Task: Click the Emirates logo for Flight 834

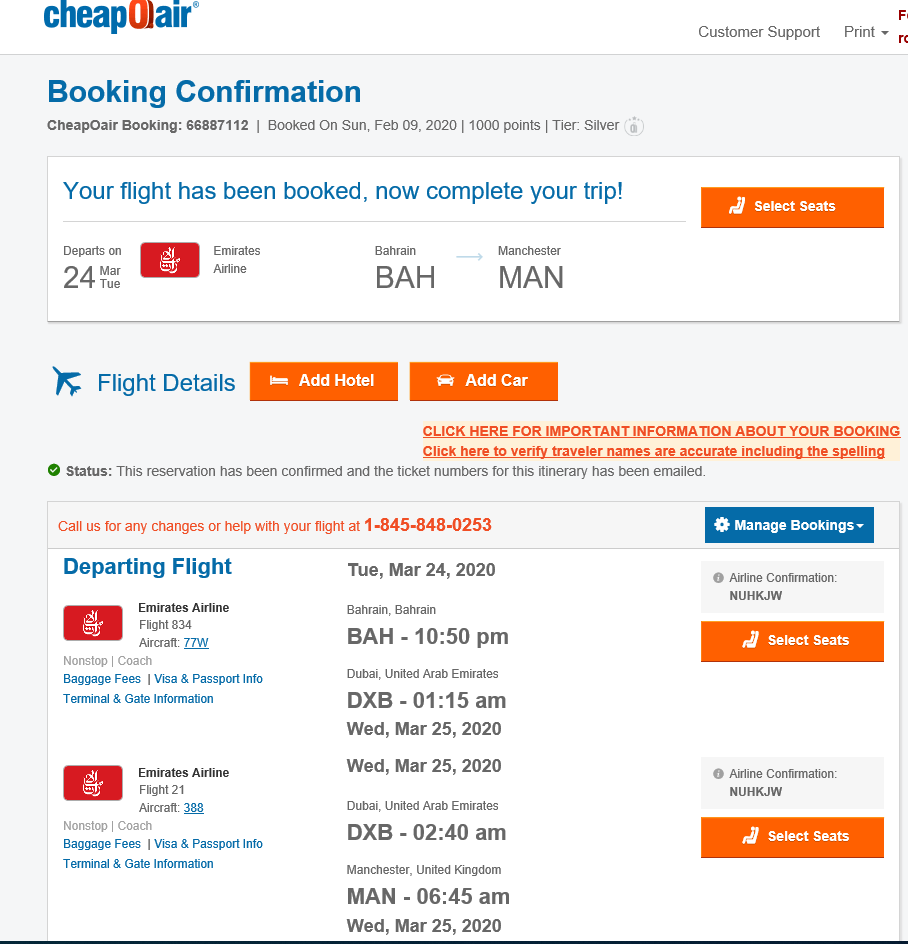Action: pyautogui.click(x=92, y=623)
